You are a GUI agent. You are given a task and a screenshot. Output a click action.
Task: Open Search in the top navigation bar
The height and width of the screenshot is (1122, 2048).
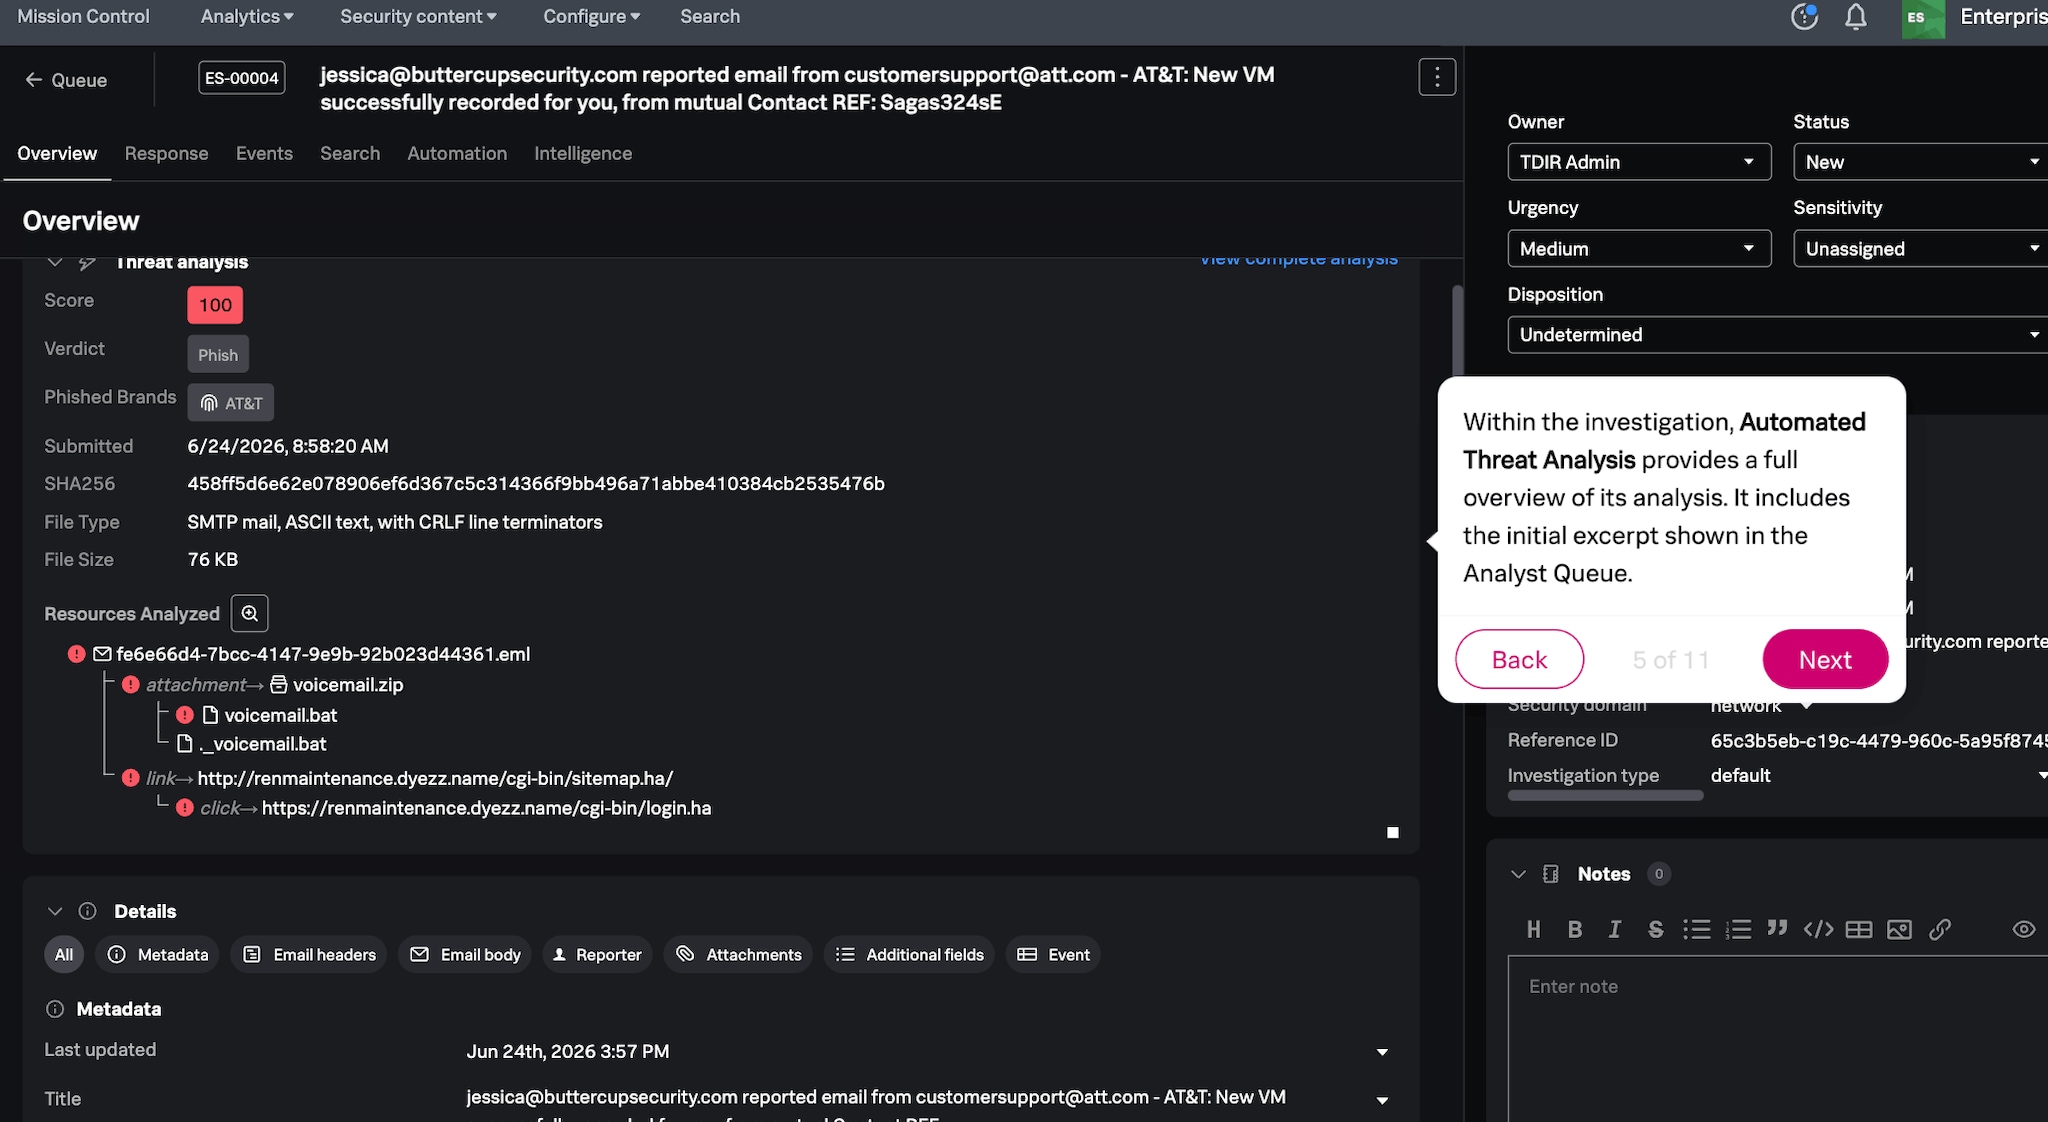[x=710, y=16]
